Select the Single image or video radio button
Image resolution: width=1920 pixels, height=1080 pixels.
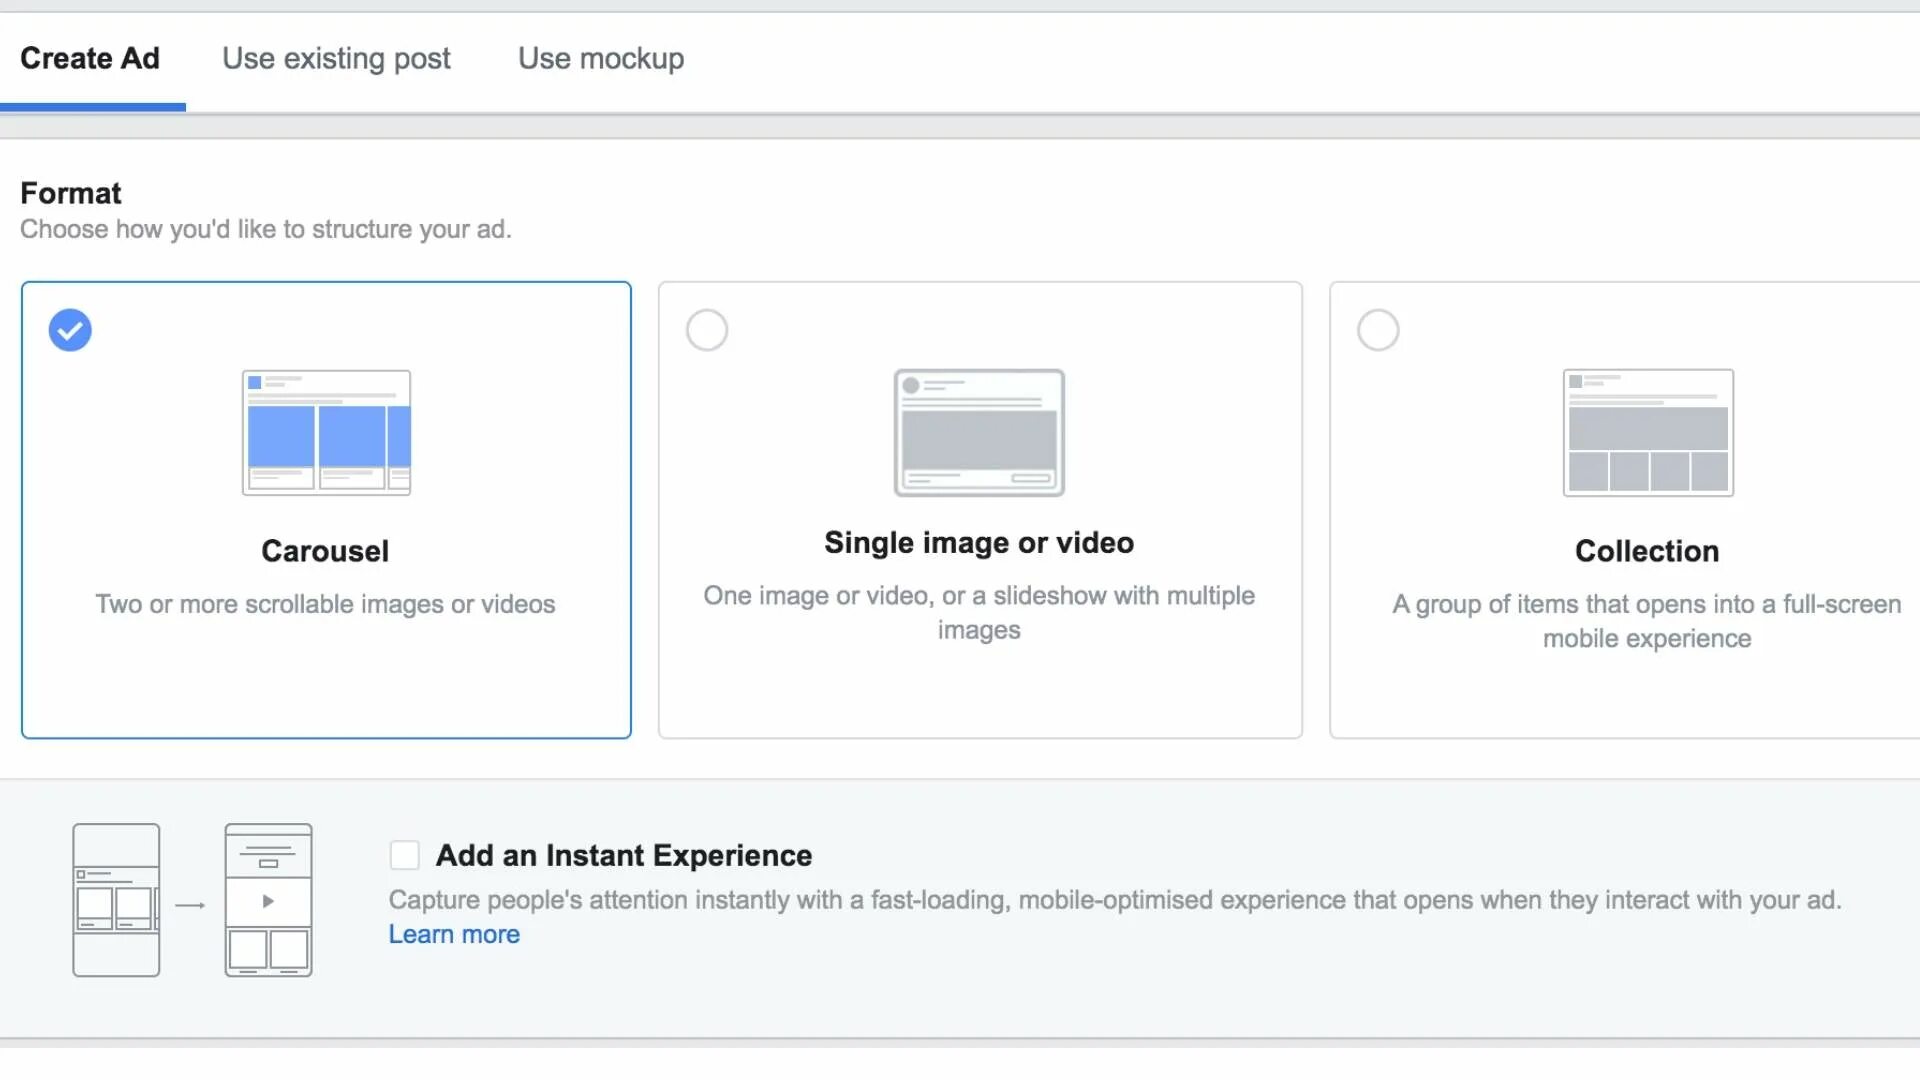pyautogui.click(x=707, y=330)
